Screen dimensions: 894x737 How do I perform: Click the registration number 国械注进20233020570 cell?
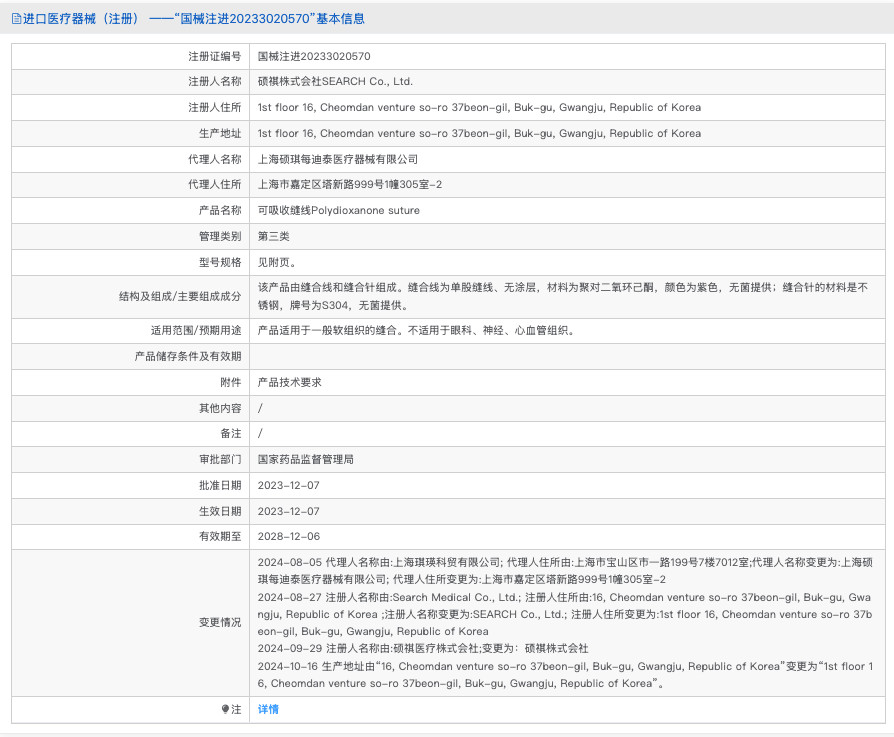315,56
